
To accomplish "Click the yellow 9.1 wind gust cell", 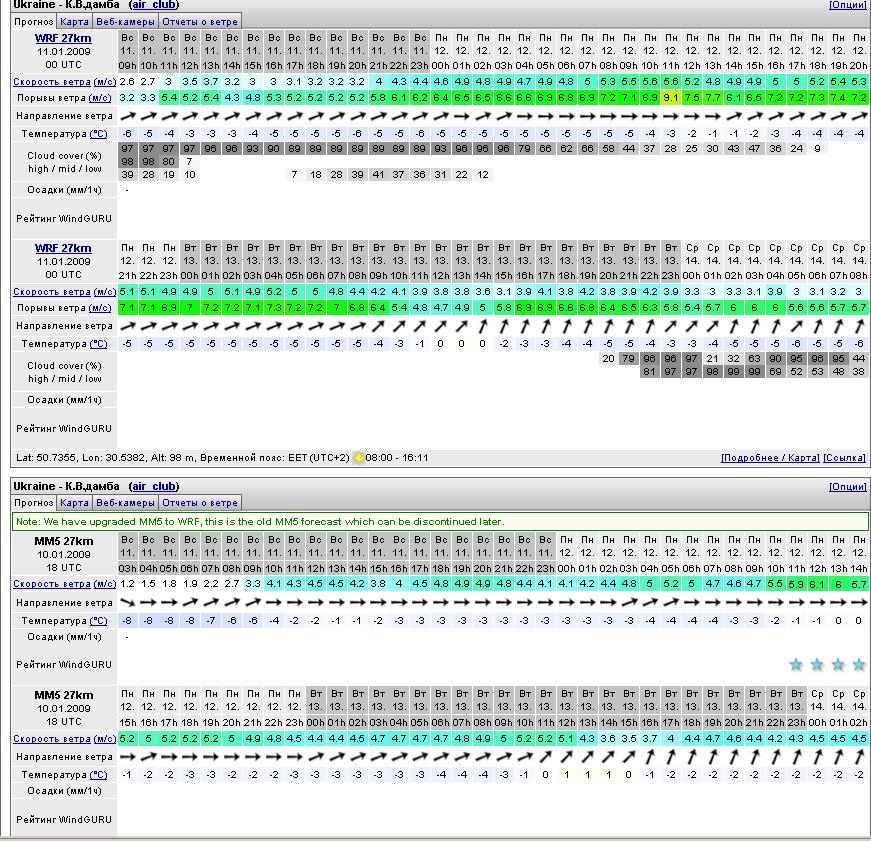I will [x=670, y=98].
